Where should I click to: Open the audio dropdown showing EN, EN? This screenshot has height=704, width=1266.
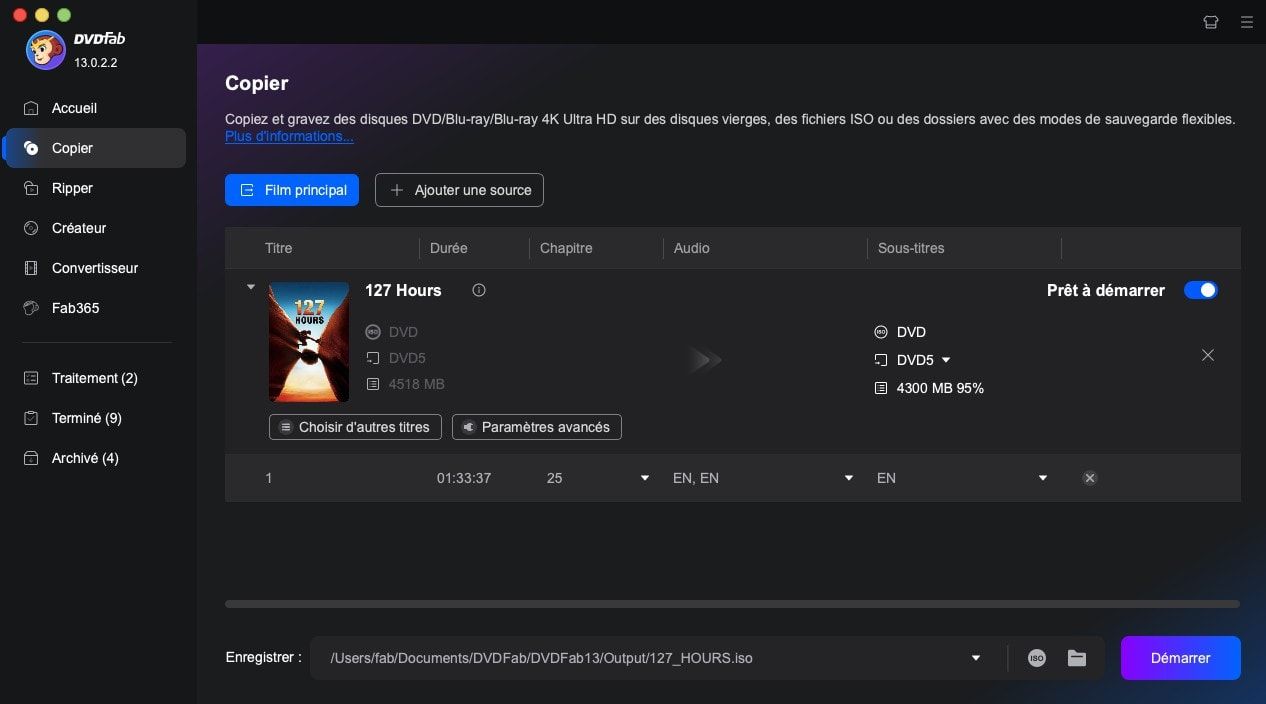point(849,478)
